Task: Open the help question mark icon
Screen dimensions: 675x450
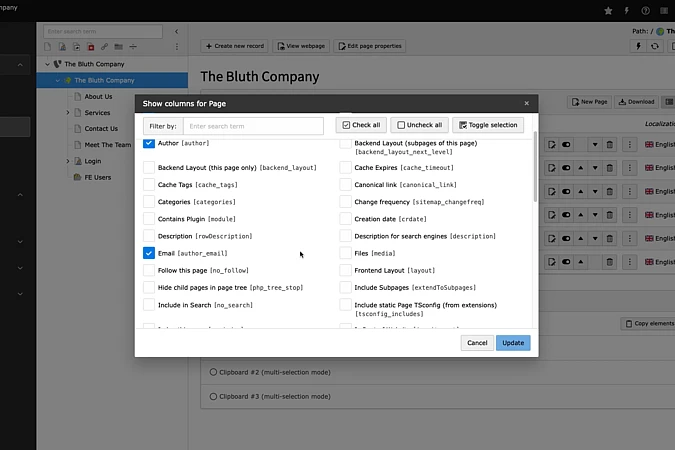Action: 644,10
